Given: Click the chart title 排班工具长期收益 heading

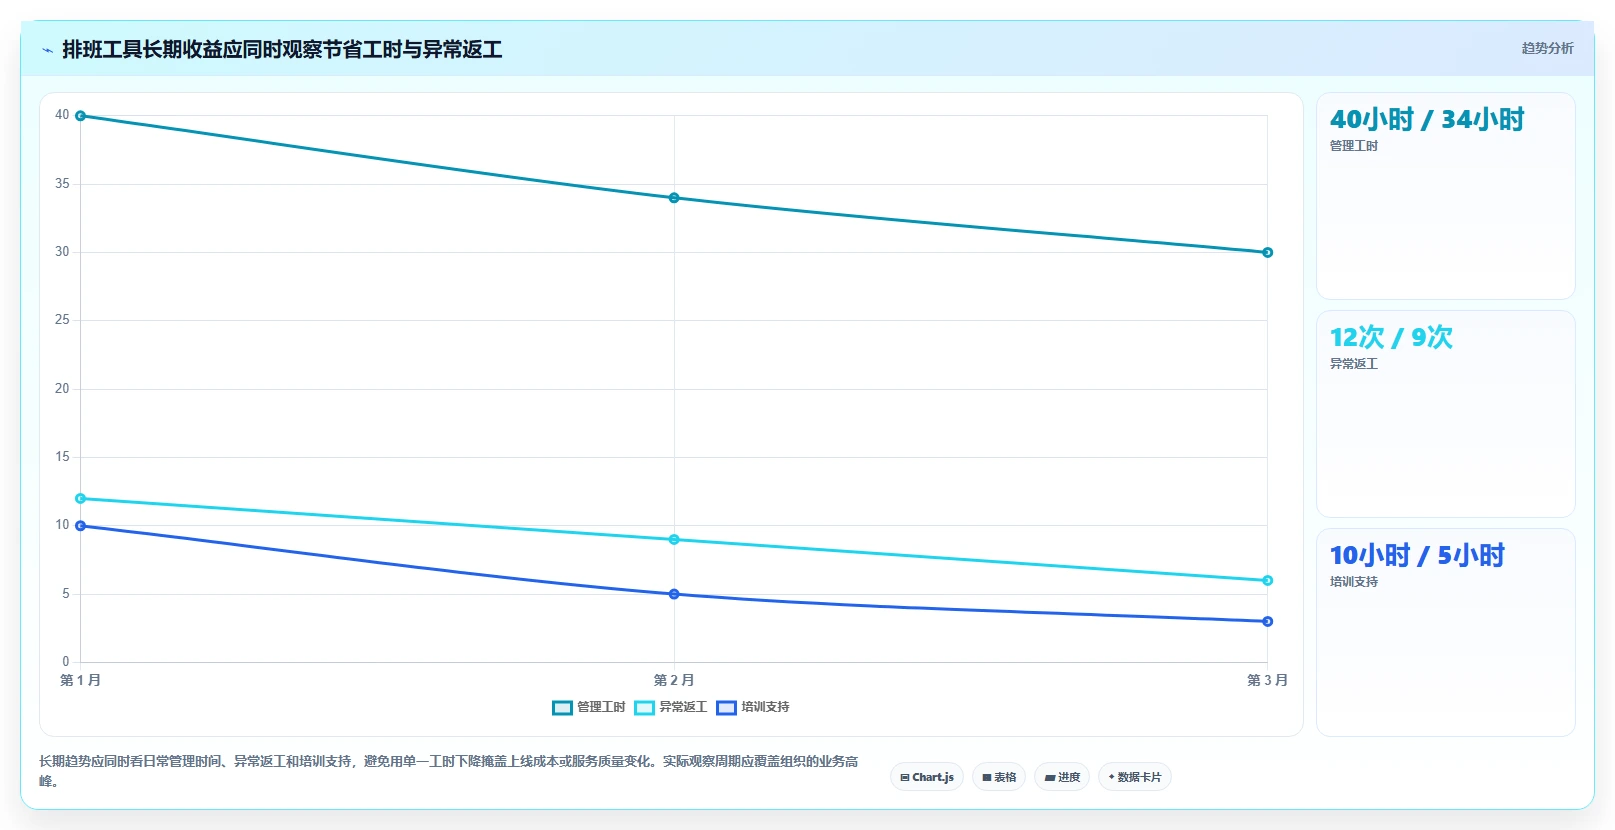Looking at the screenshot, I should point(282,49).
